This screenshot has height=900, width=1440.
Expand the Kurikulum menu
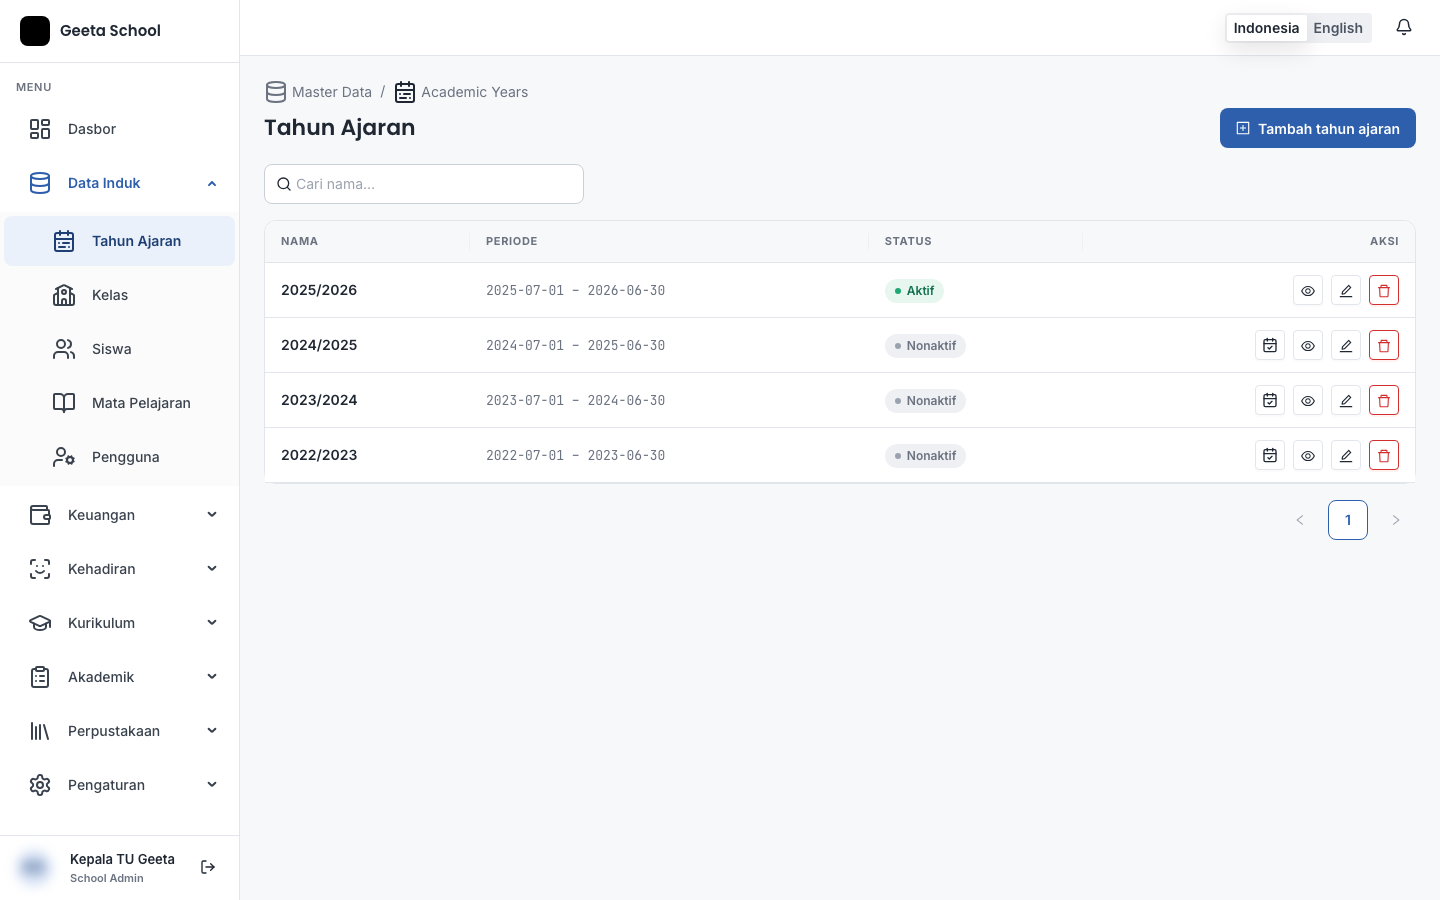tap(120, 623)
